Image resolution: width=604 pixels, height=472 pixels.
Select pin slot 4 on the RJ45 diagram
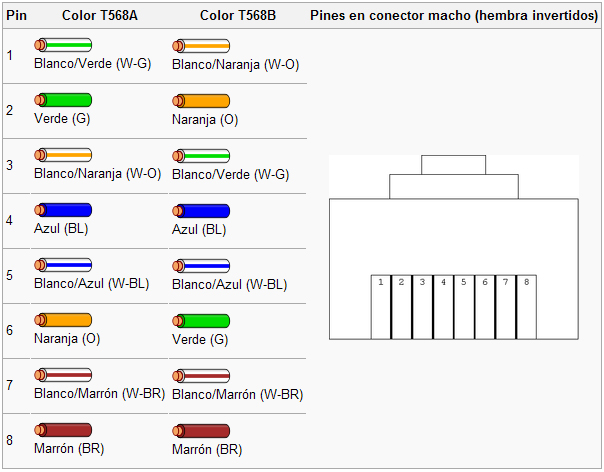443,307
